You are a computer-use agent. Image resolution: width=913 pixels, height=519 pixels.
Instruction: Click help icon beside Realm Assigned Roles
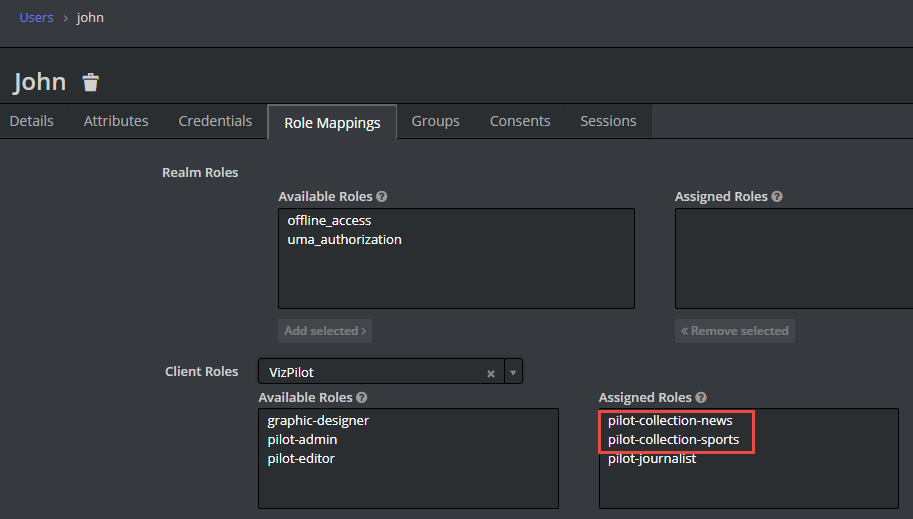(x=777, y=197)
